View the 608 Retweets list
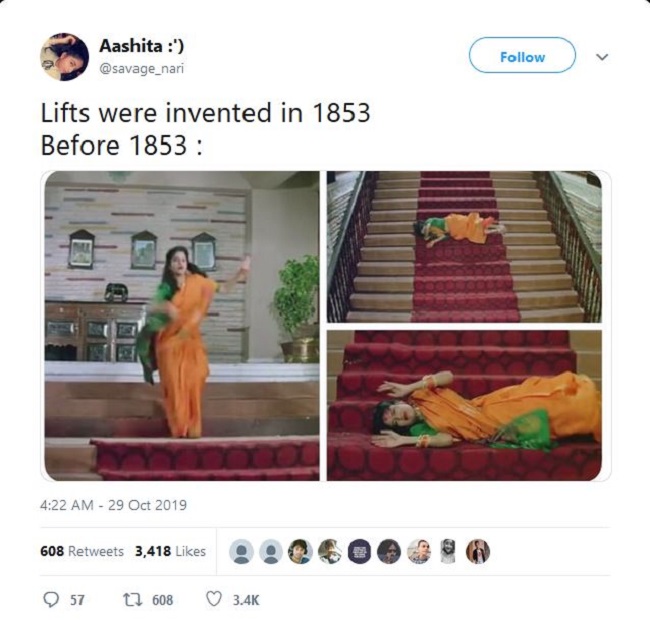Screen dimensions: 650x630 pyautogui.click(x=82, y=551)
